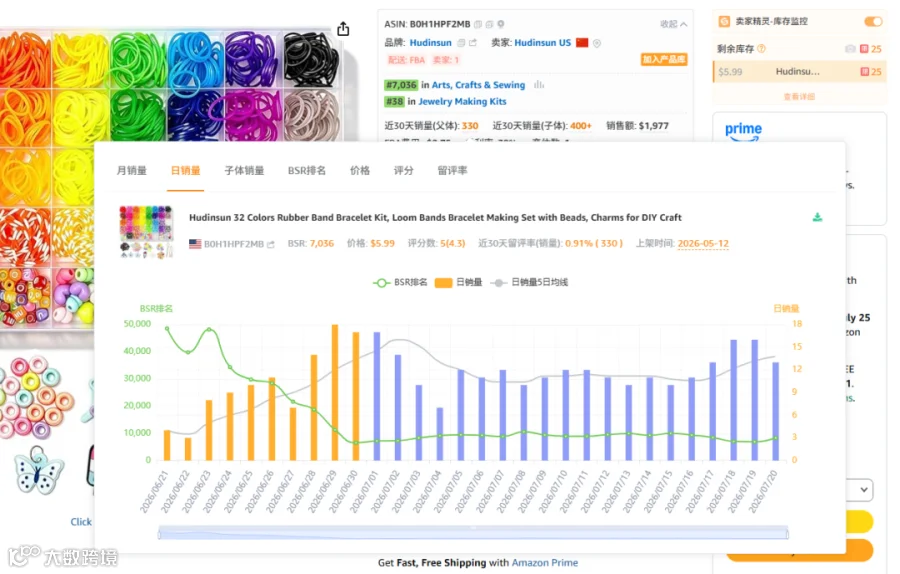Click the 销售额 $1,977 value
Screen dimensions: 900x574
654,126
